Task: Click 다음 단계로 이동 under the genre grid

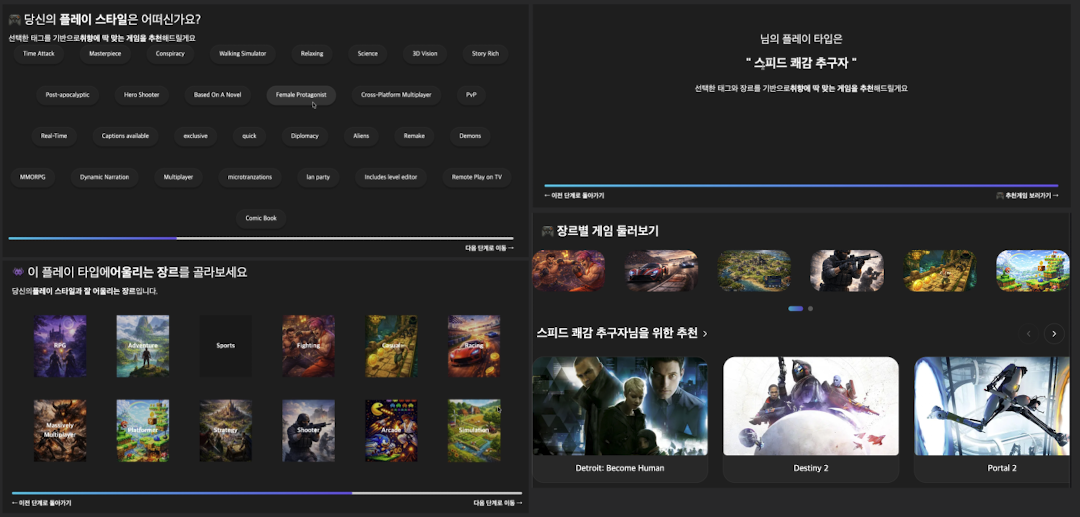Action: click(498, 503)
